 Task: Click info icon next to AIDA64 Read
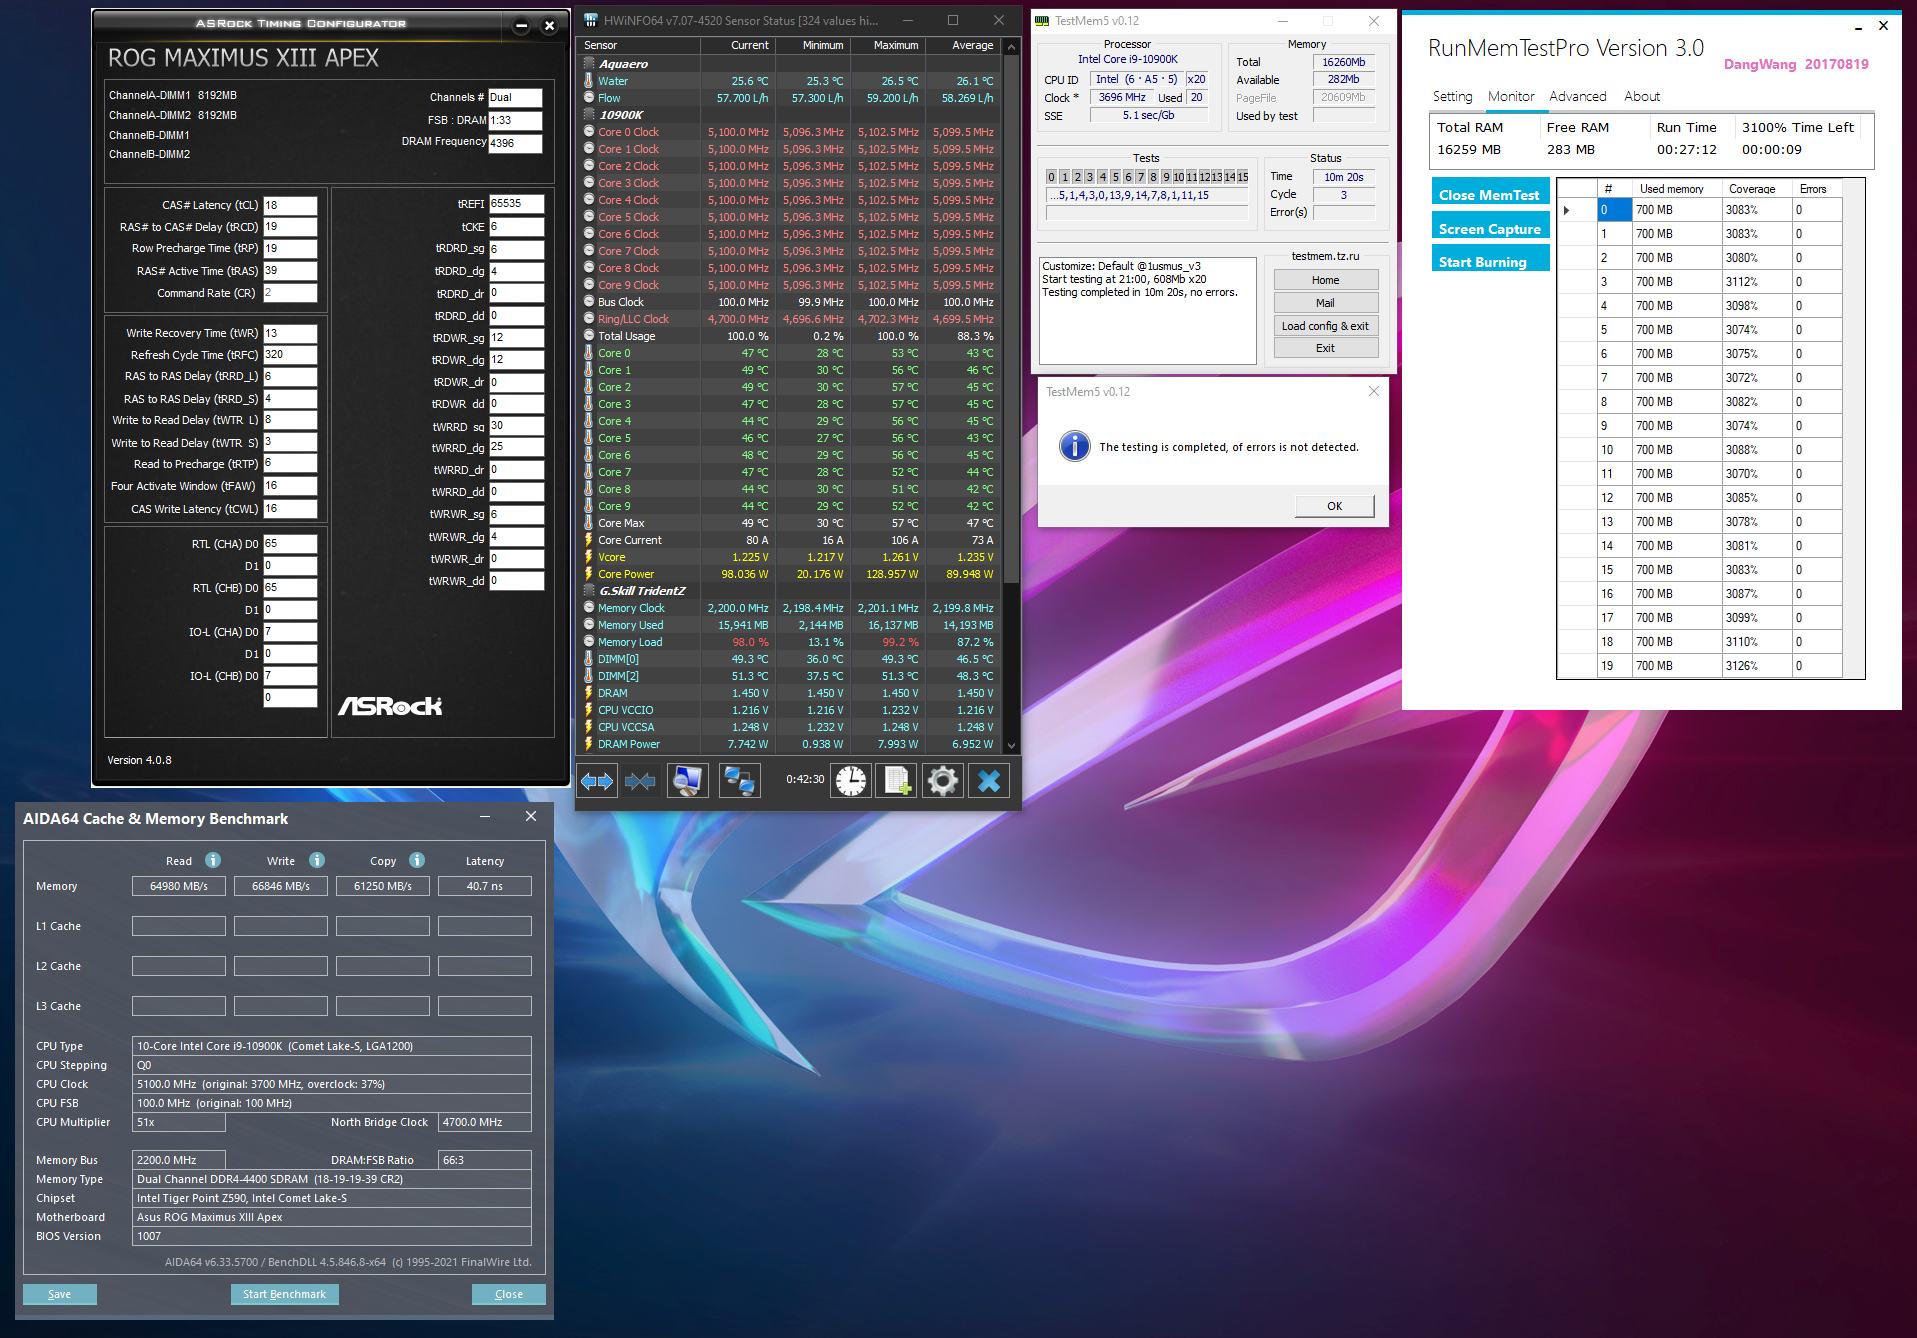tap(212, 860)
